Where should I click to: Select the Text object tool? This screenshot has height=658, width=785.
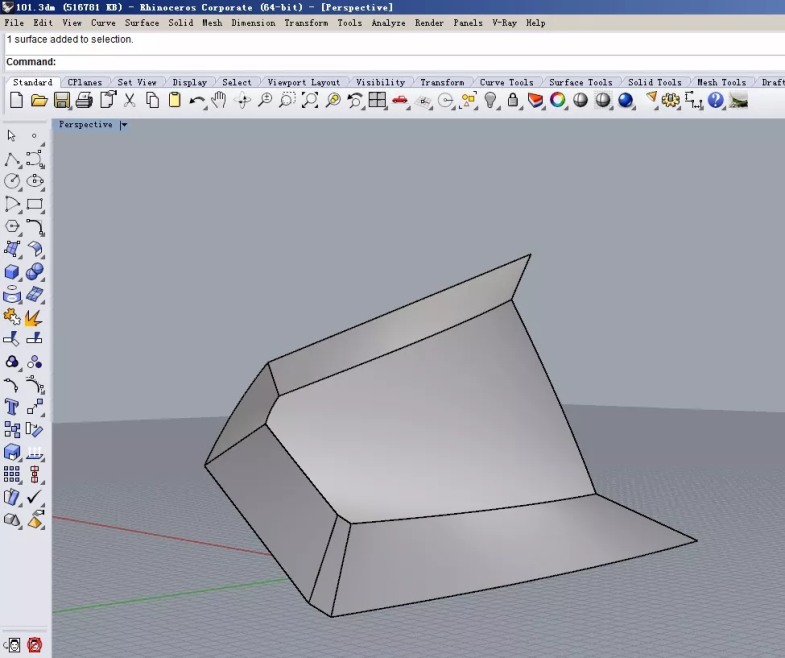12,407
